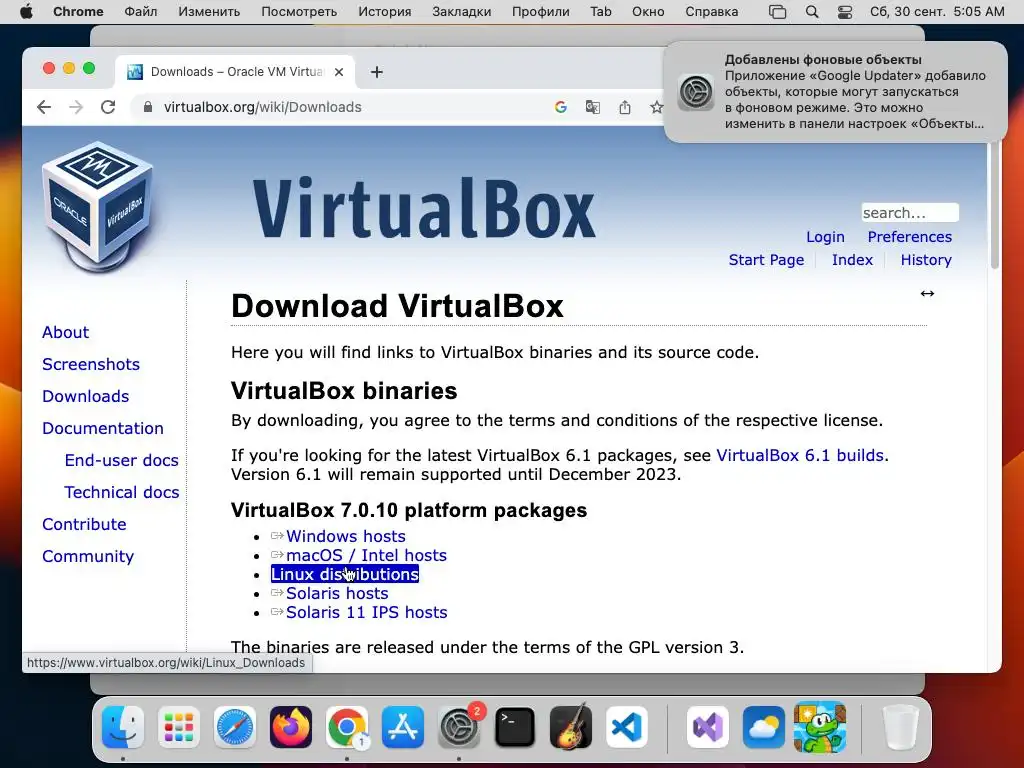Open the Screenshots sidebar link
The height and width of the screenshot is (768, 1024).
click(x=91, y=364)
